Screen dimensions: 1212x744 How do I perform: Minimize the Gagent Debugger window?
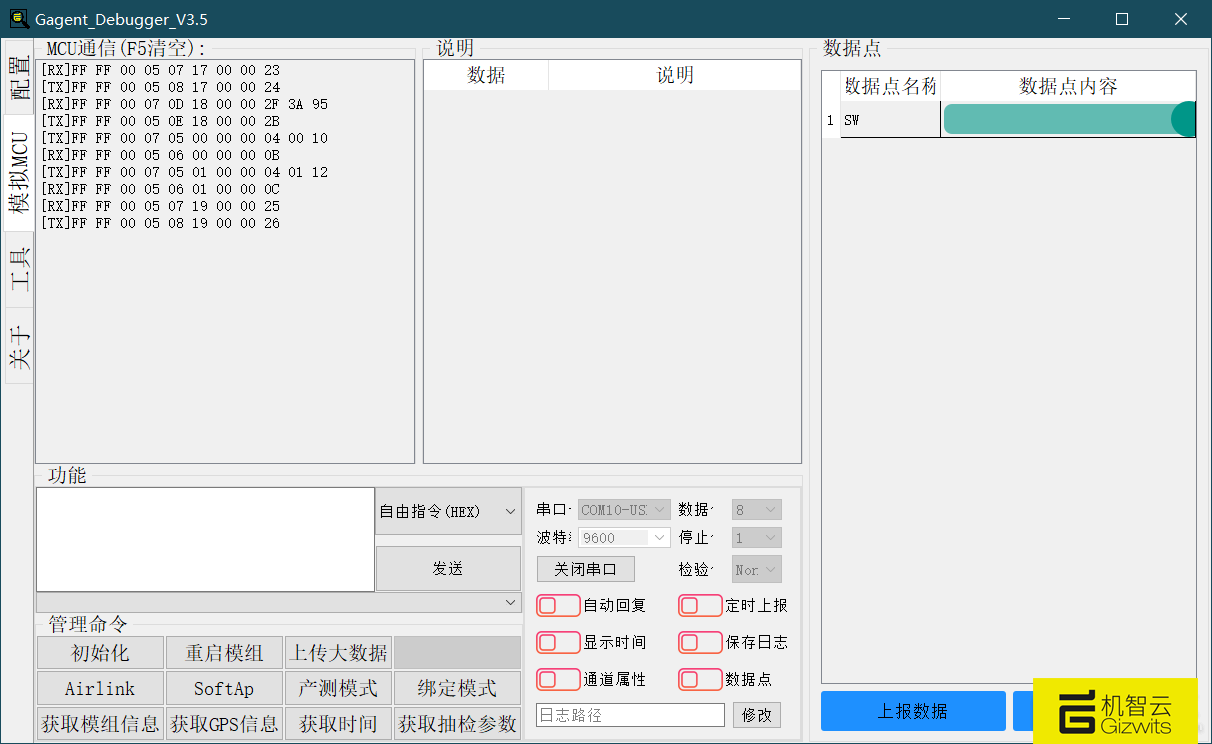tap(1063, 19)
